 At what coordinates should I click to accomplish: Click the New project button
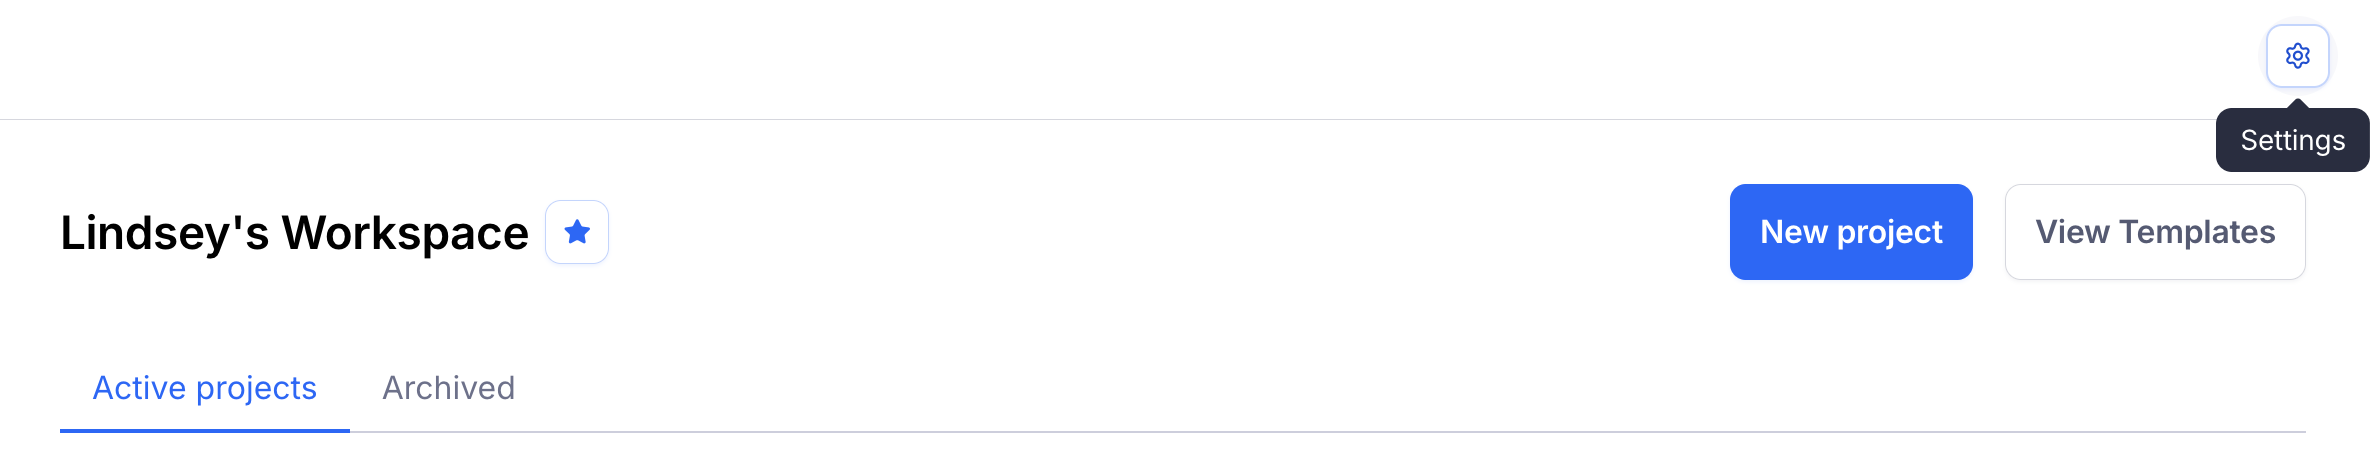1851,232
